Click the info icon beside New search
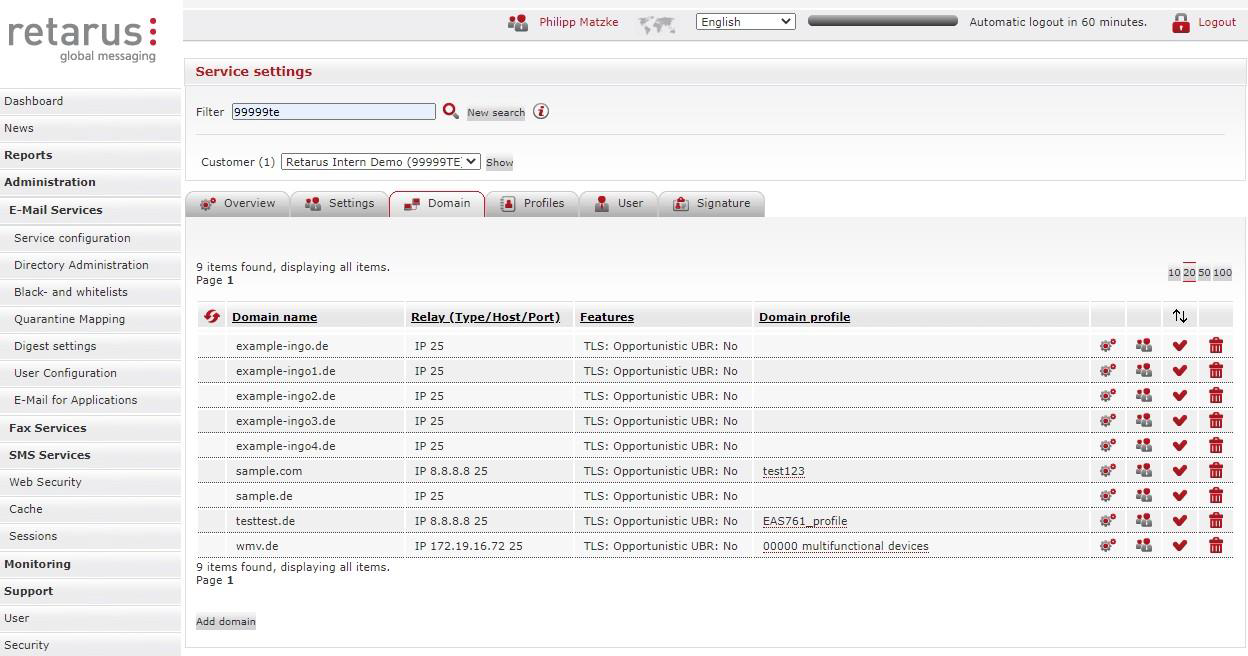Screen dimensions: 1248x656 pyautogui.click(x=541, y=111)
